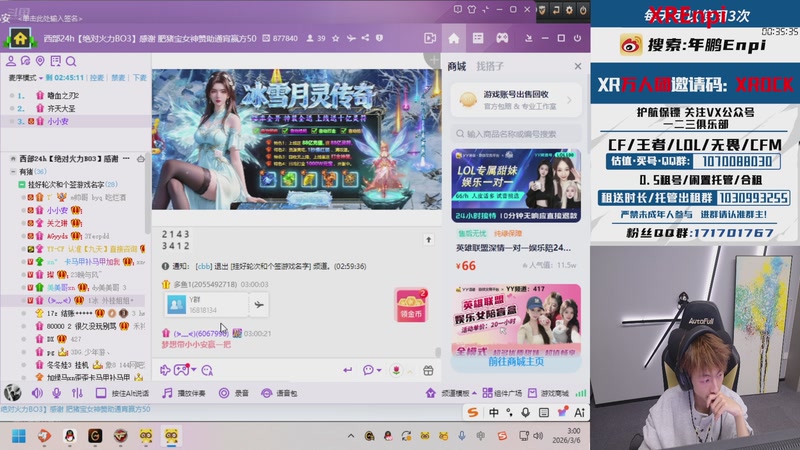Viewport: 800px width, 450px height.
Task: Expand the arrow beside the flower icon
Action: pyautogui.click(x=410, y=371)
